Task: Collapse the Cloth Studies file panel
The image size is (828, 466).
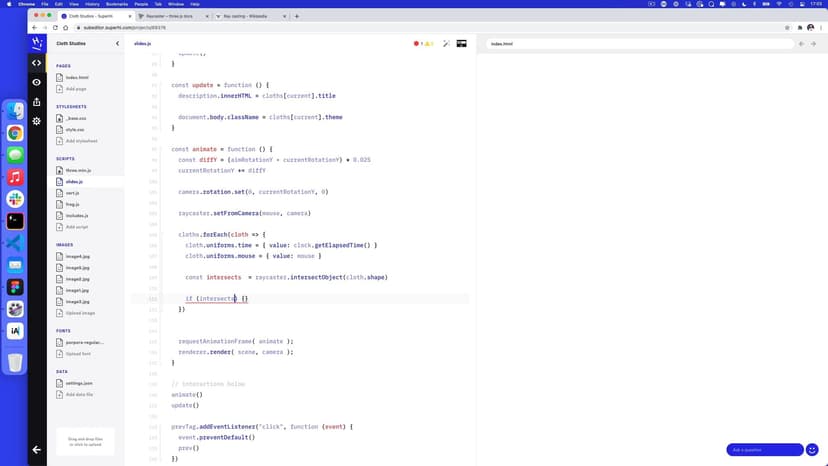Action: [x=117, y=44]
